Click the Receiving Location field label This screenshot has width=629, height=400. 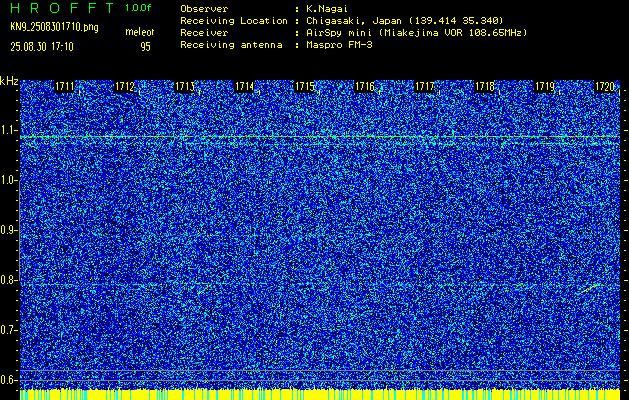coord(234,20)
